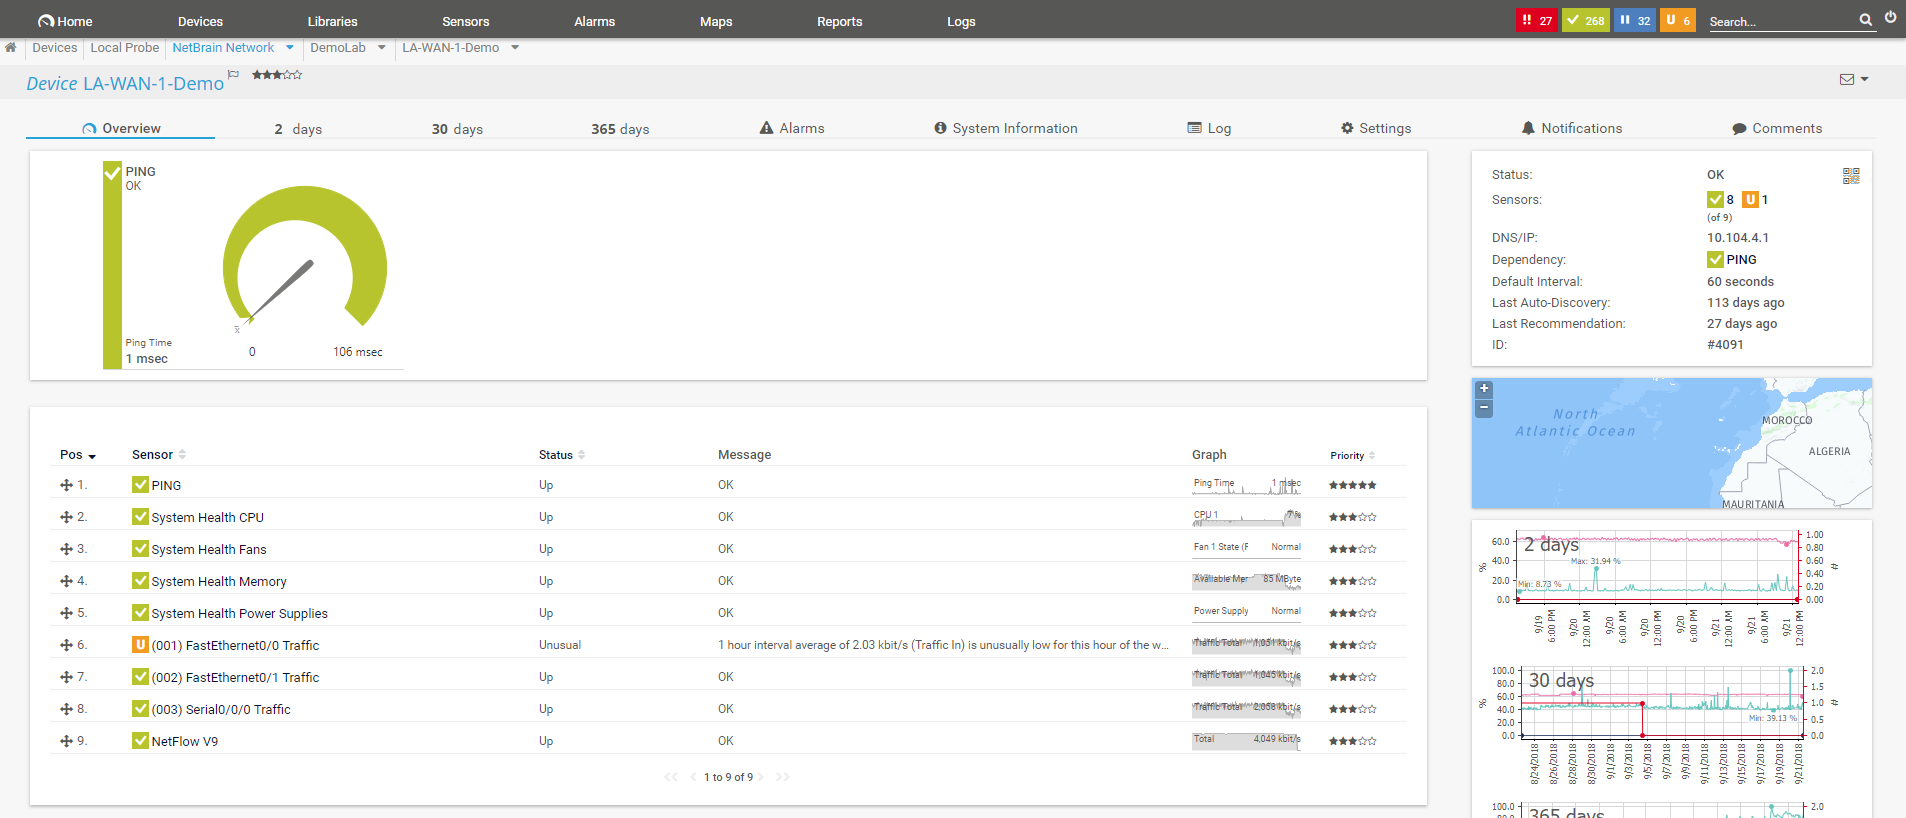Zoom in on the map with plus button
This screenshot has height=818, width=1906.
[1484, 389]
